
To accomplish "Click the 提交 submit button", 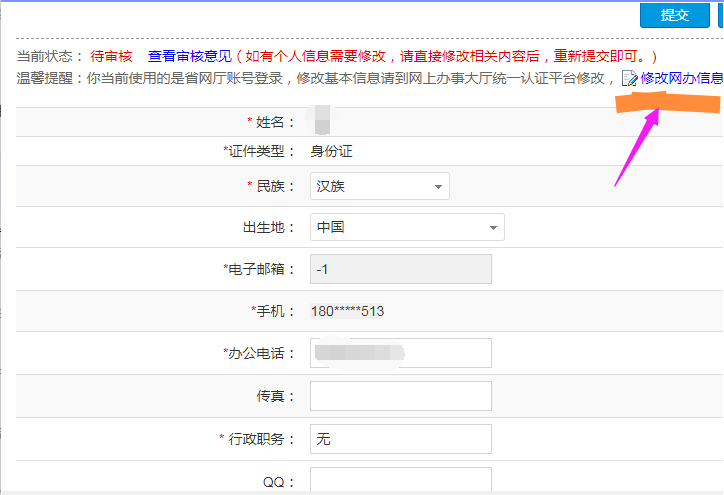I will (x=675, y=15).
